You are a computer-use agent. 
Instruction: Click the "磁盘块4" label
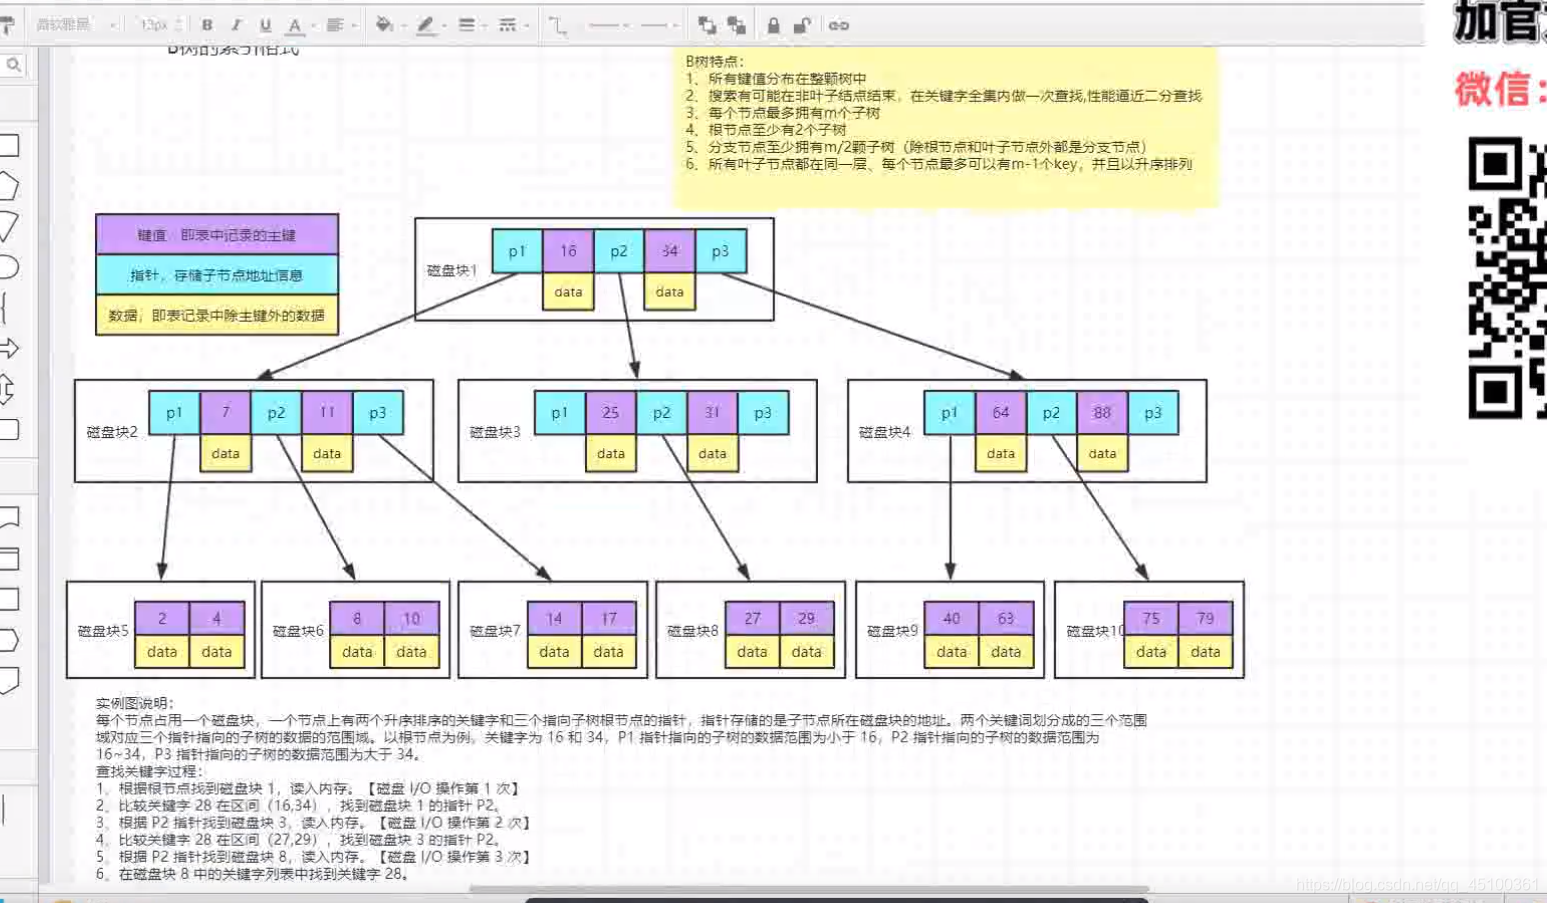click(885, 432)
